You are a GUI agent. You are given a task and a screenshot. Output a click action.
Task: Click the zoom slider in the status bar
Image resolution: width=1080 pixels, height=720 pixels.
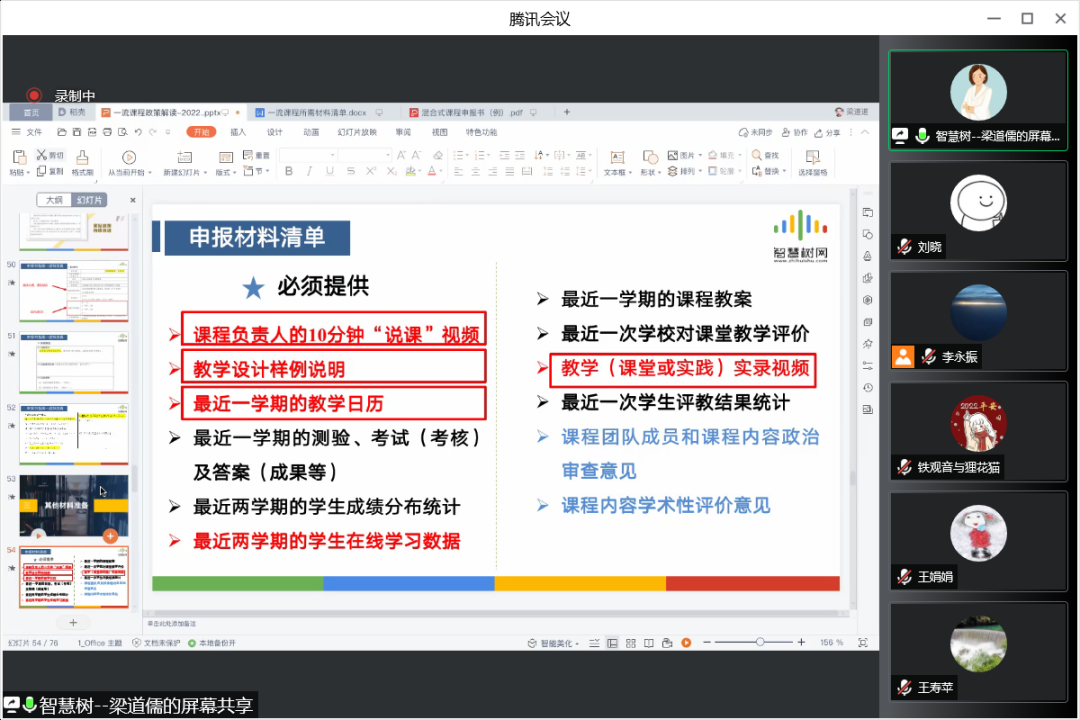click(x=760, y=642)
